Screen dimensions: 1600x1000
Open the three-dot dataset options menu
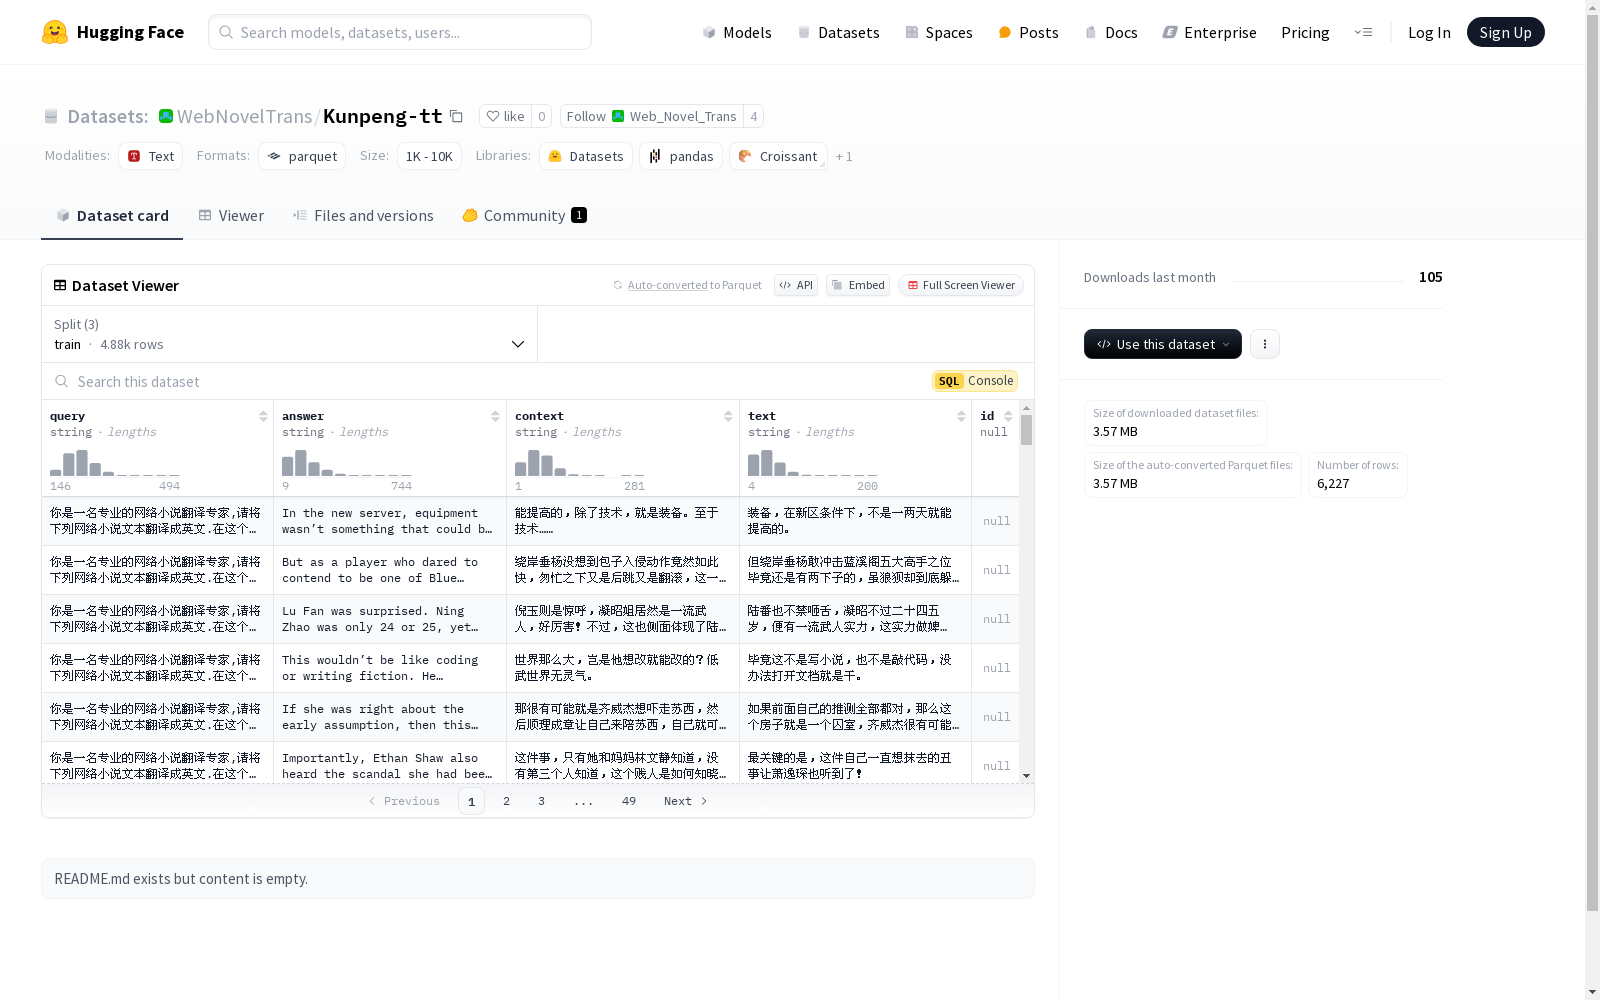[1265, 344]
